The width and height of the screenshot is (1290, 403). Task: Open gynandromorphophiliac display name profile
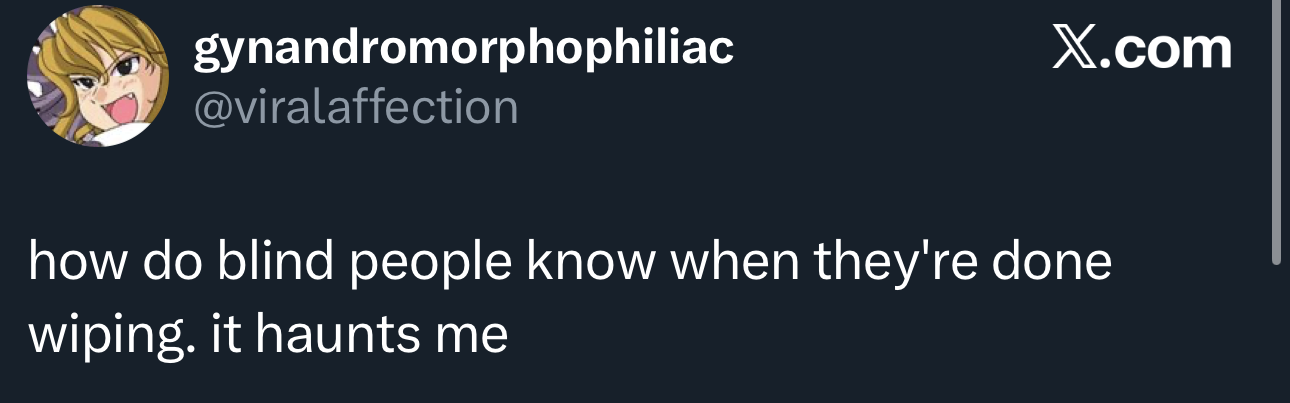tap(463, 48)
